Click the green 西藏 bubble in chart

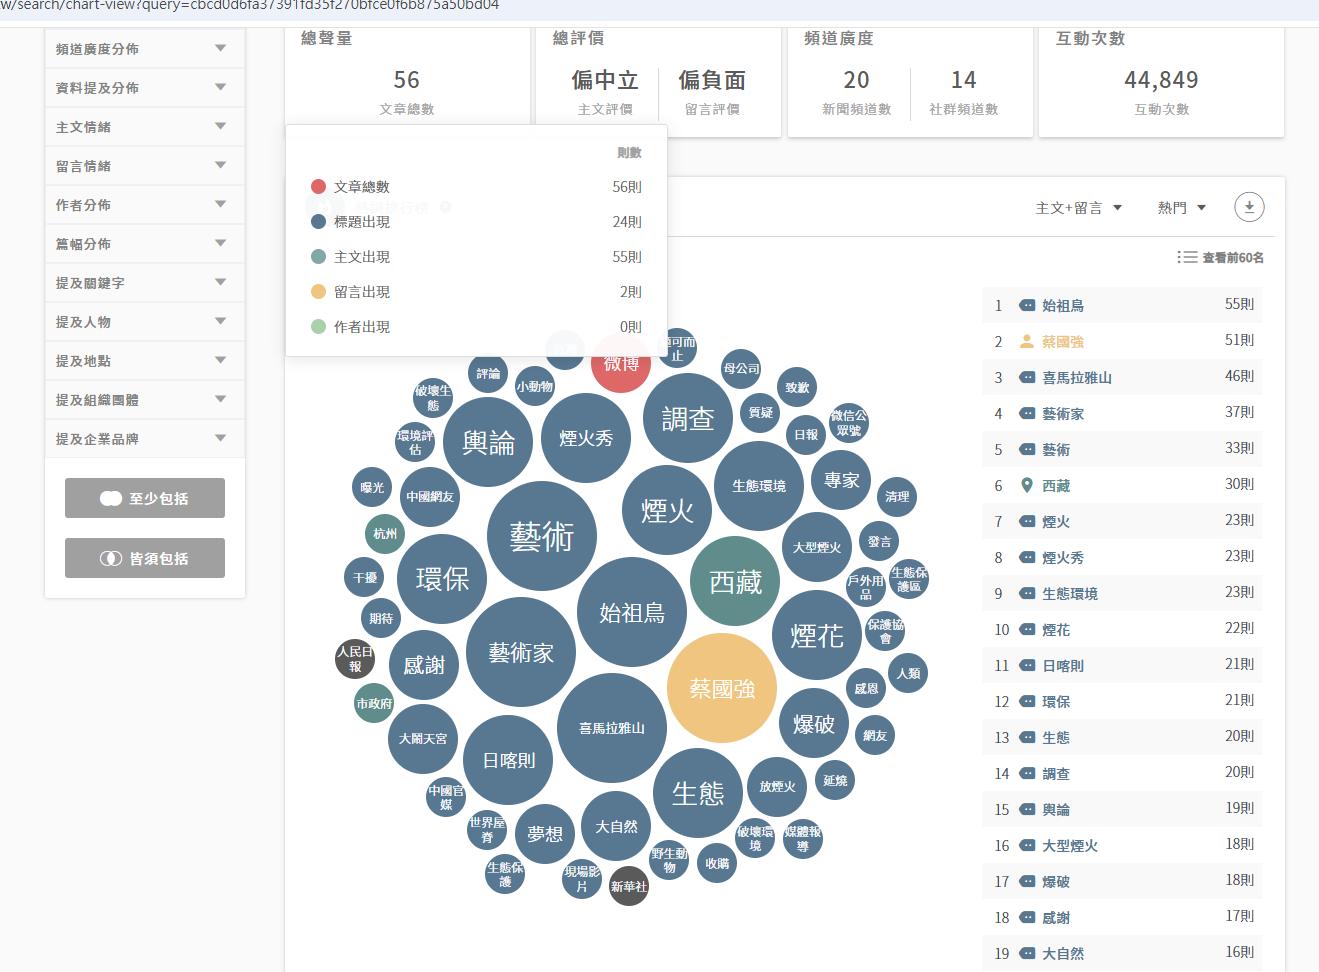click(x=735, y=581)
